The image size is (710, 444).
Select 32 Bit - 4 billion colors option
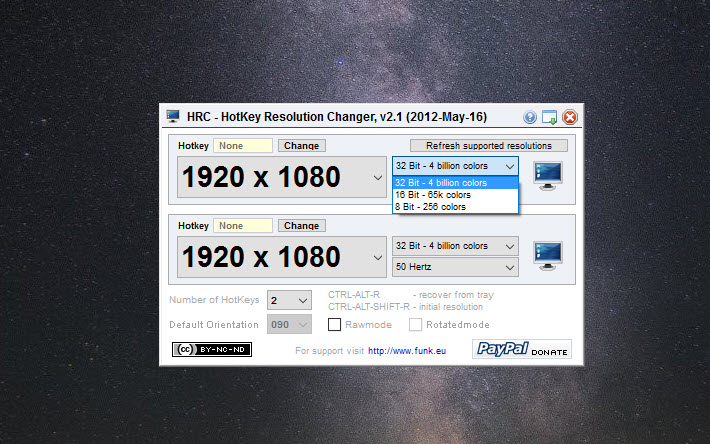coord(455,183)
